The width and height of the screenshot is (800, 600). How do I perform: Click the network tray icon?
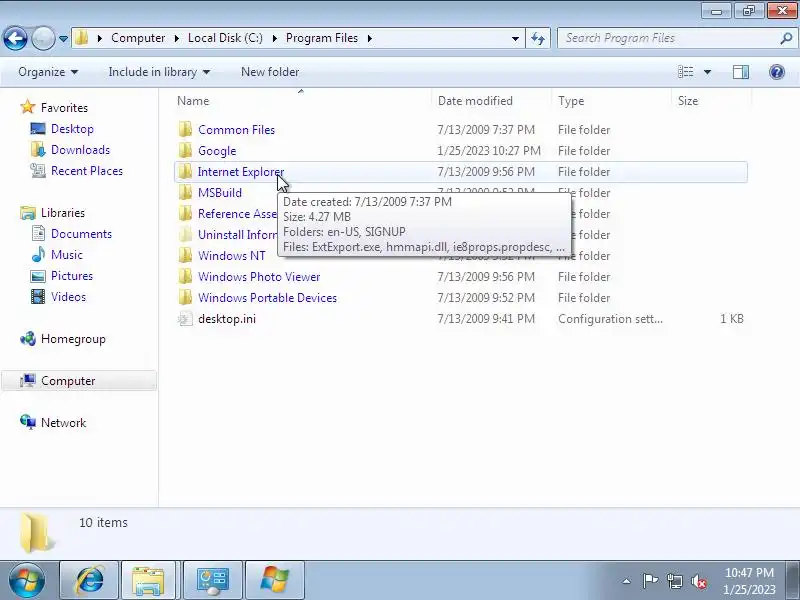(x=675, y=581)
